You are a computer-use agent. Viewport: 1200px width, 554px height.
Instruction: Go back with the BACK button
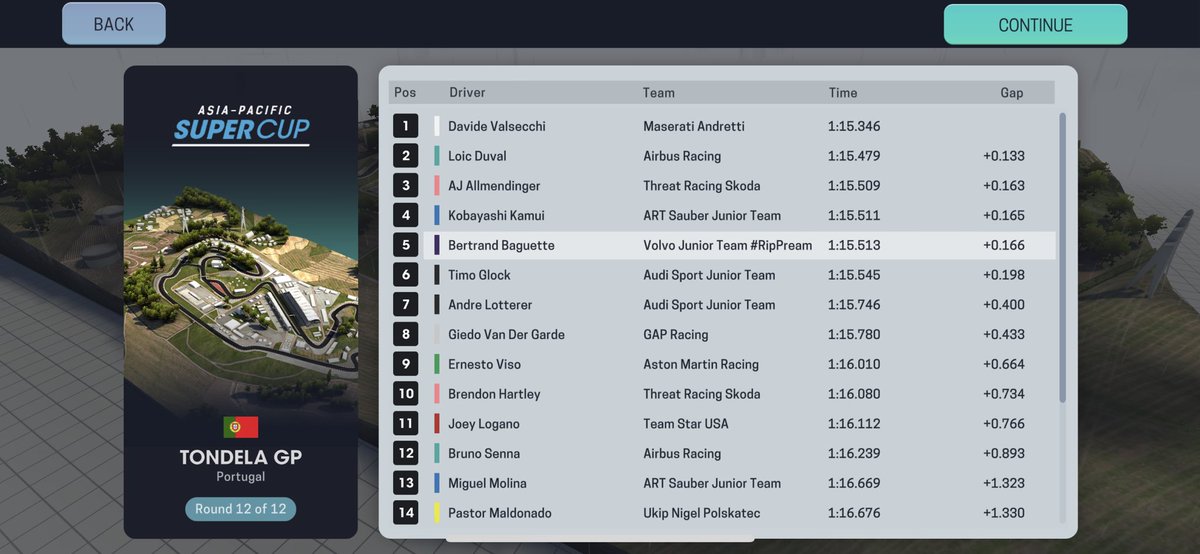114,24
